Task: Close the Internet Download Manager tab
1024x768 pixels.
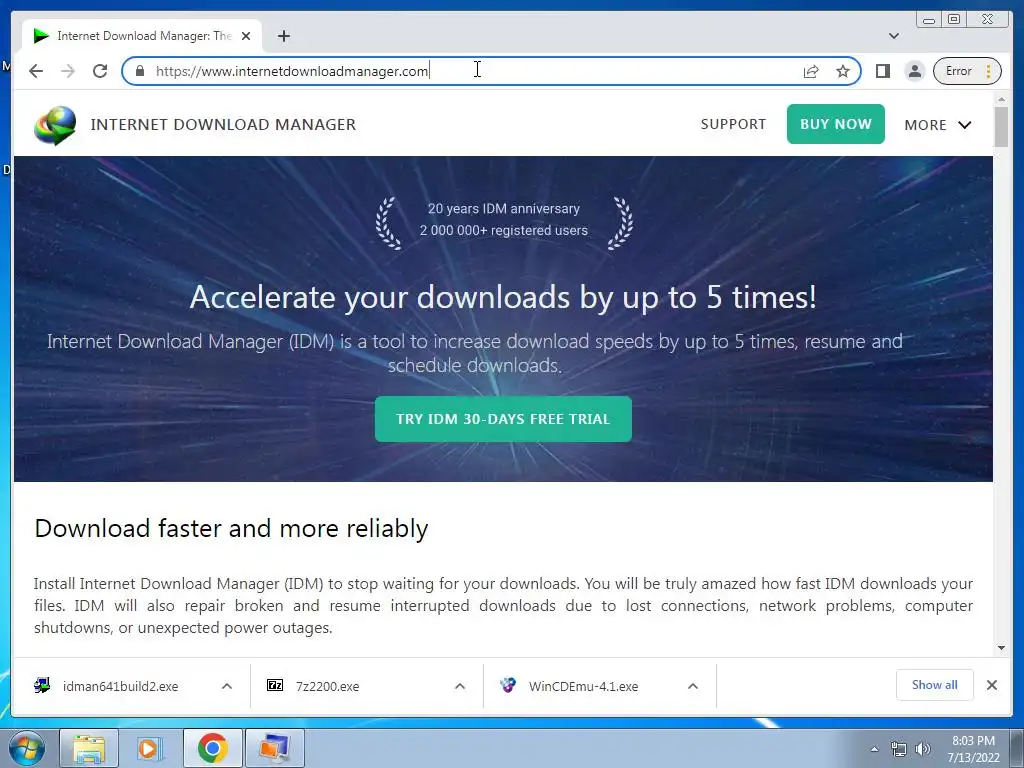Action: coord(246,36)
